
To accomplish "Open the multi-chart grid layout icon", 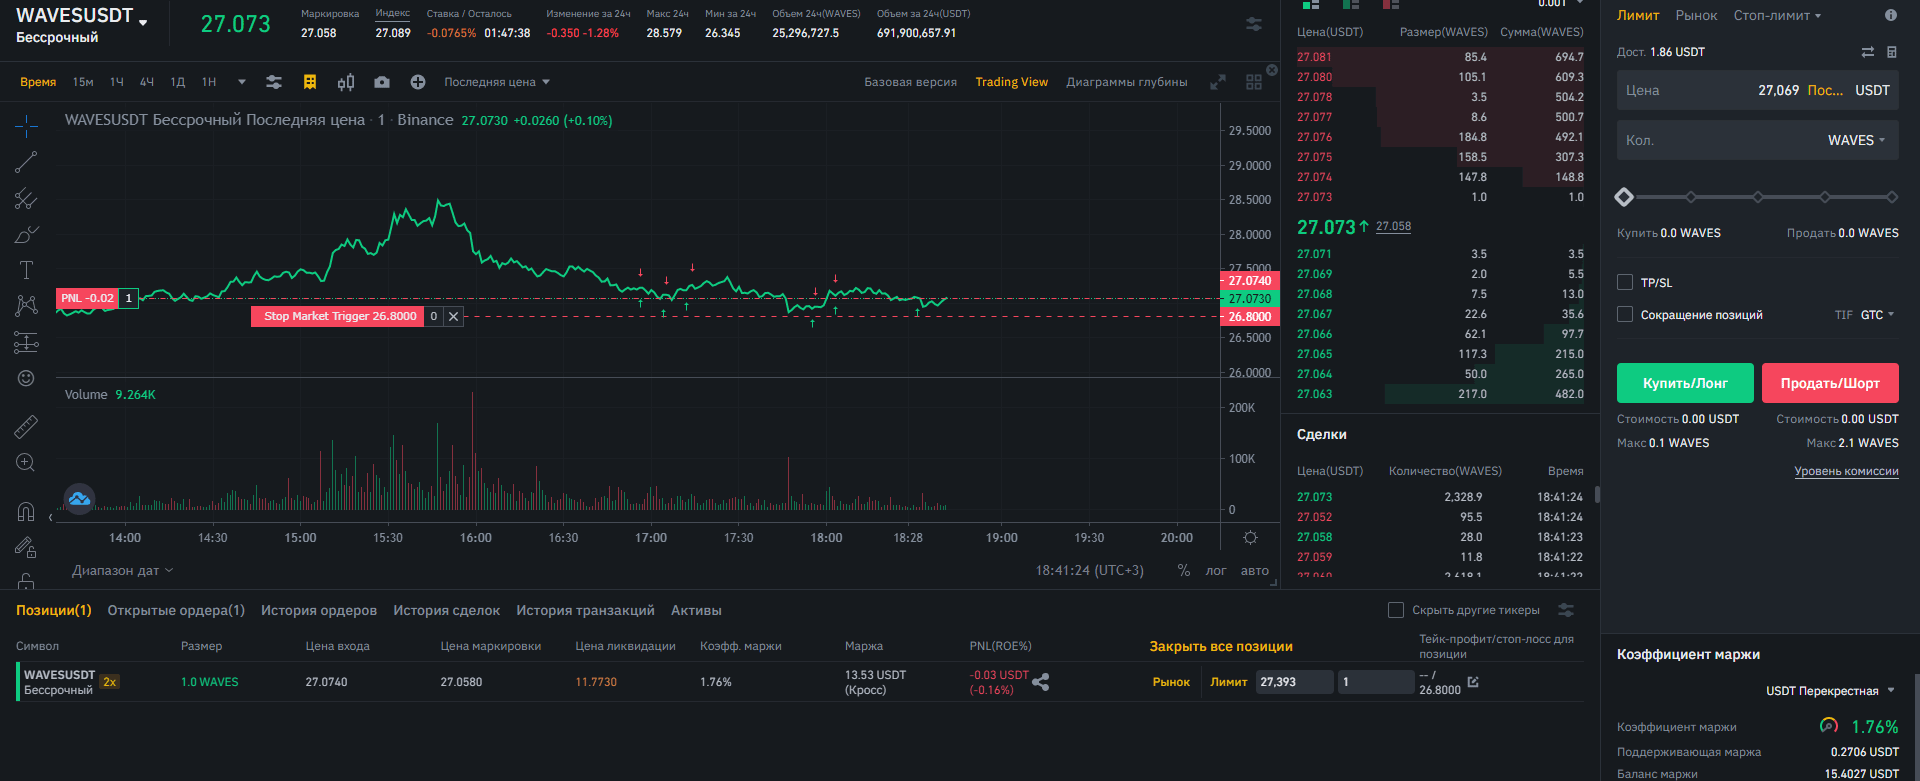I will [x=1254, y=82].
